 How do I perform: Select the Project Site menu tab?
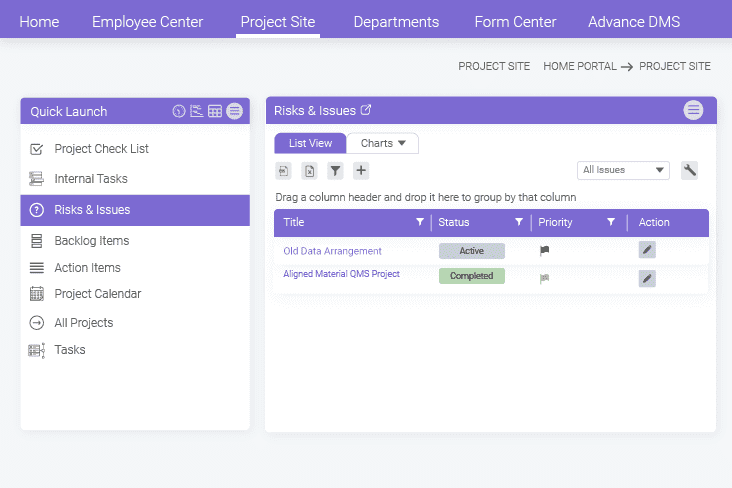[278, 22]
